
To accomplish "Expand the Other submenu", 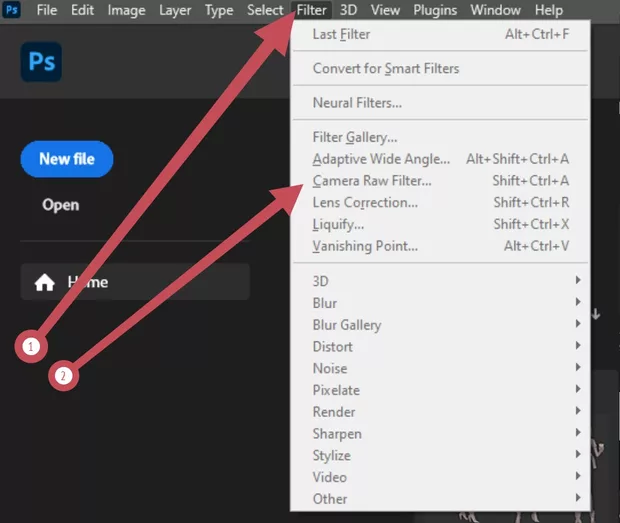I will 440,499.
